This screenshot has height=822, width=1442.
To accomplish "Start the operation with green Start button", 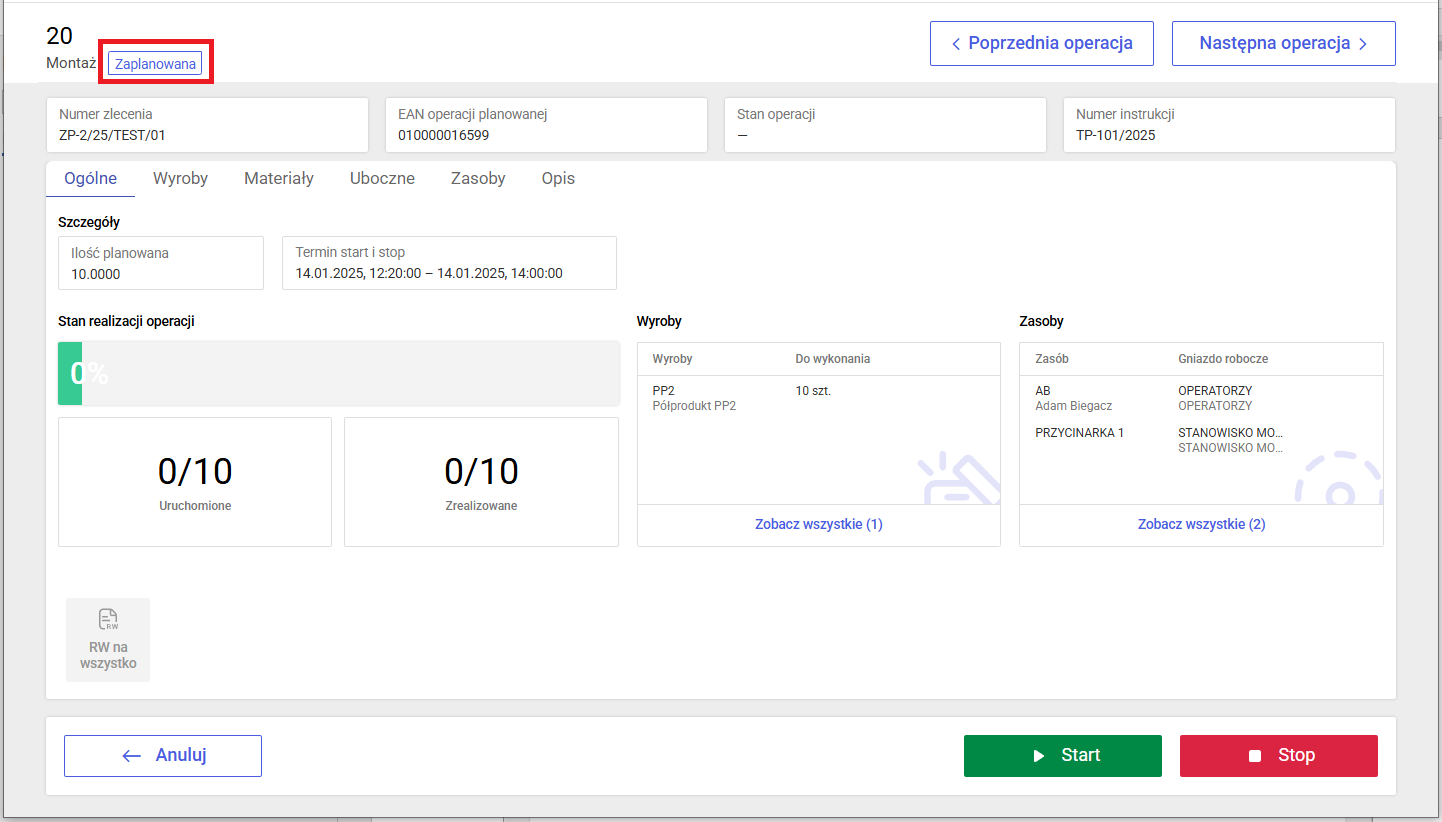I will (x=1063, y=756).
